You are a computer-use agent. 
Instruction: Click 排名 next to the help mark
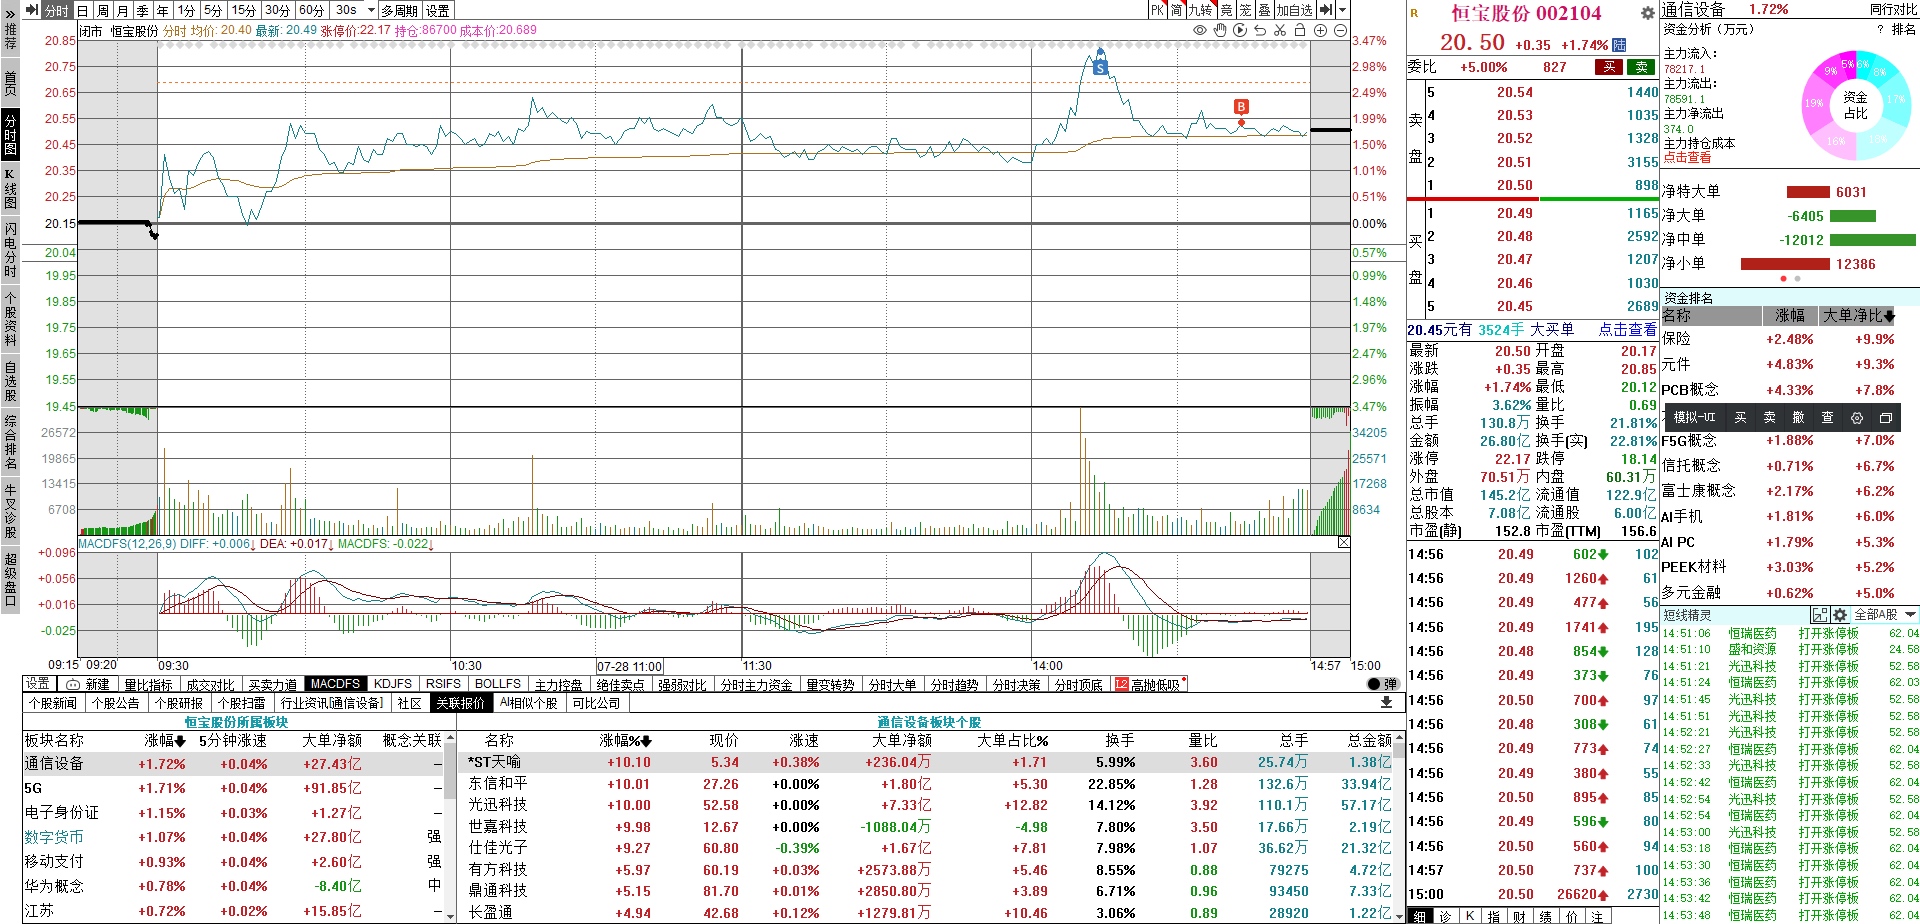click(x=1904, y=30)
